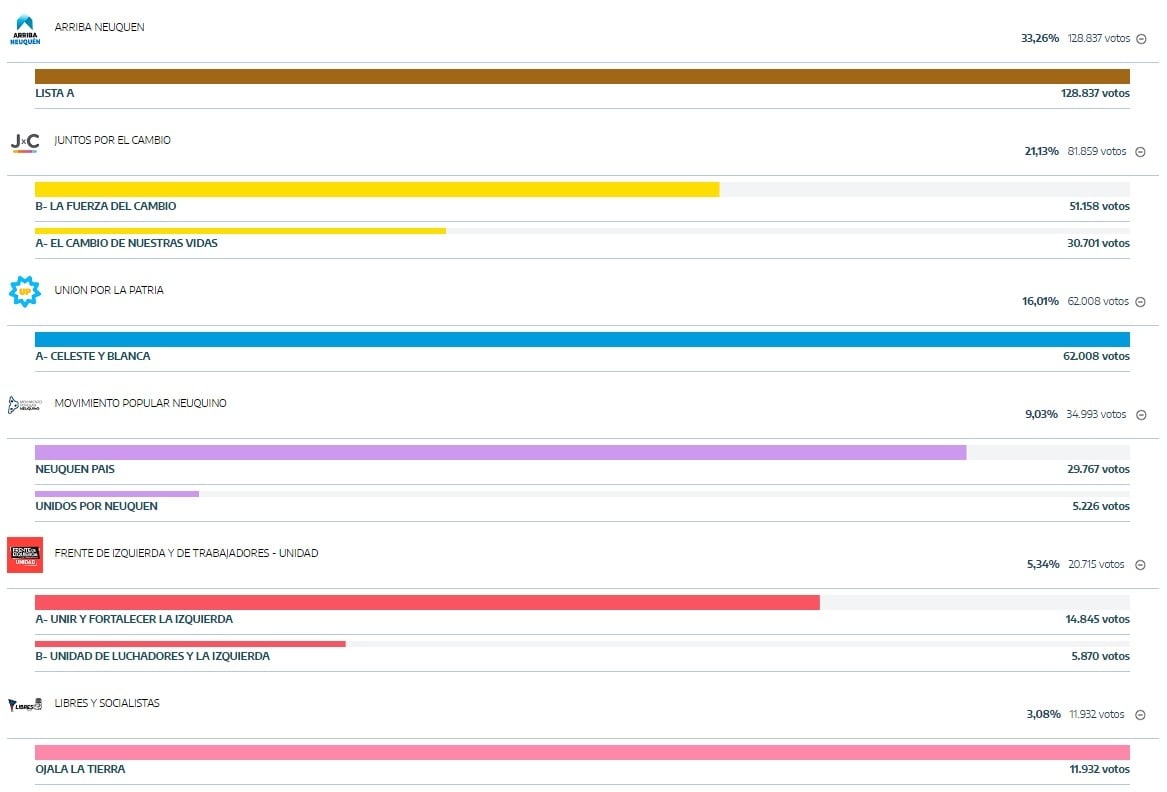The image size is (1167, 792).
Task: Click the 5.870 votos list count
Action: [1101, 656]
